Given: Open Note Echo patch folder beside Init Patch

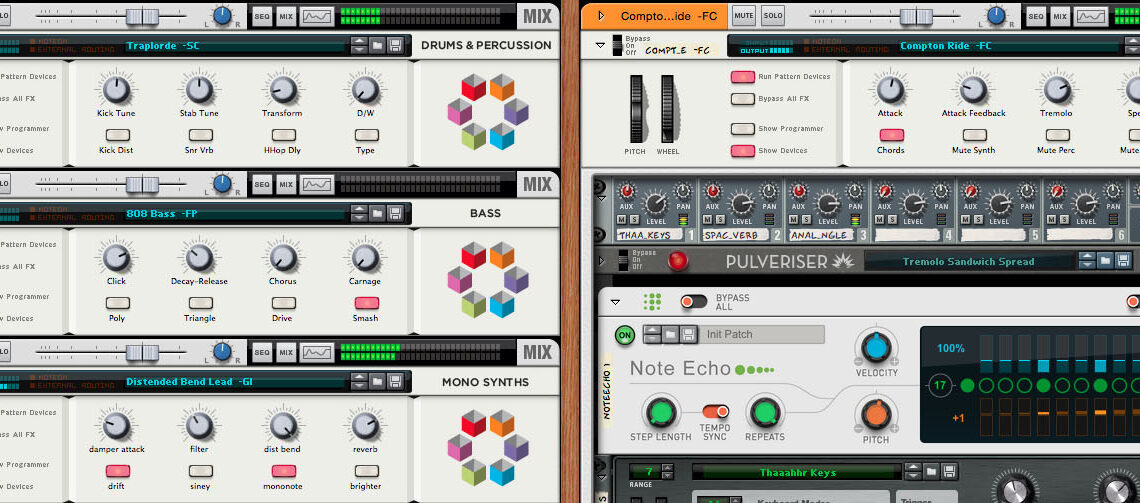Looking at the screenshot, I should coord(670,334).
